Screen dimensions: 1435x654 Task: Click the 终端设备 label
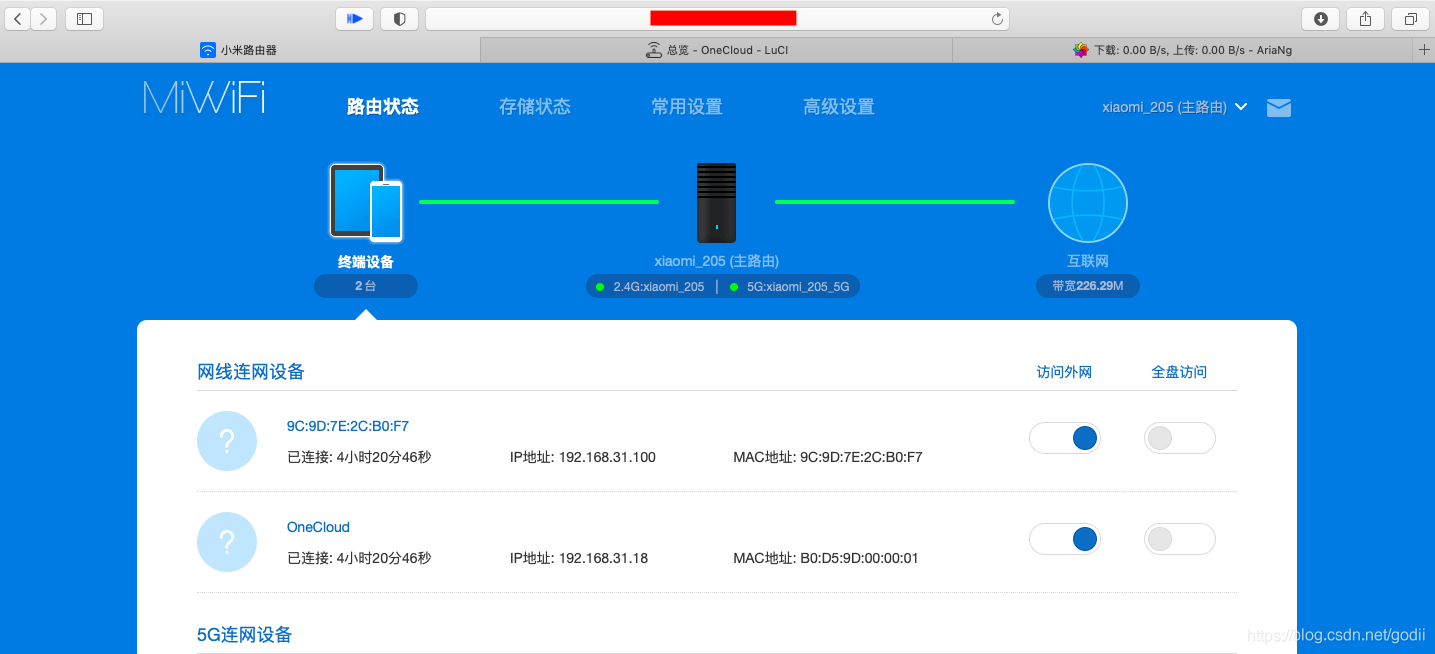366,262
